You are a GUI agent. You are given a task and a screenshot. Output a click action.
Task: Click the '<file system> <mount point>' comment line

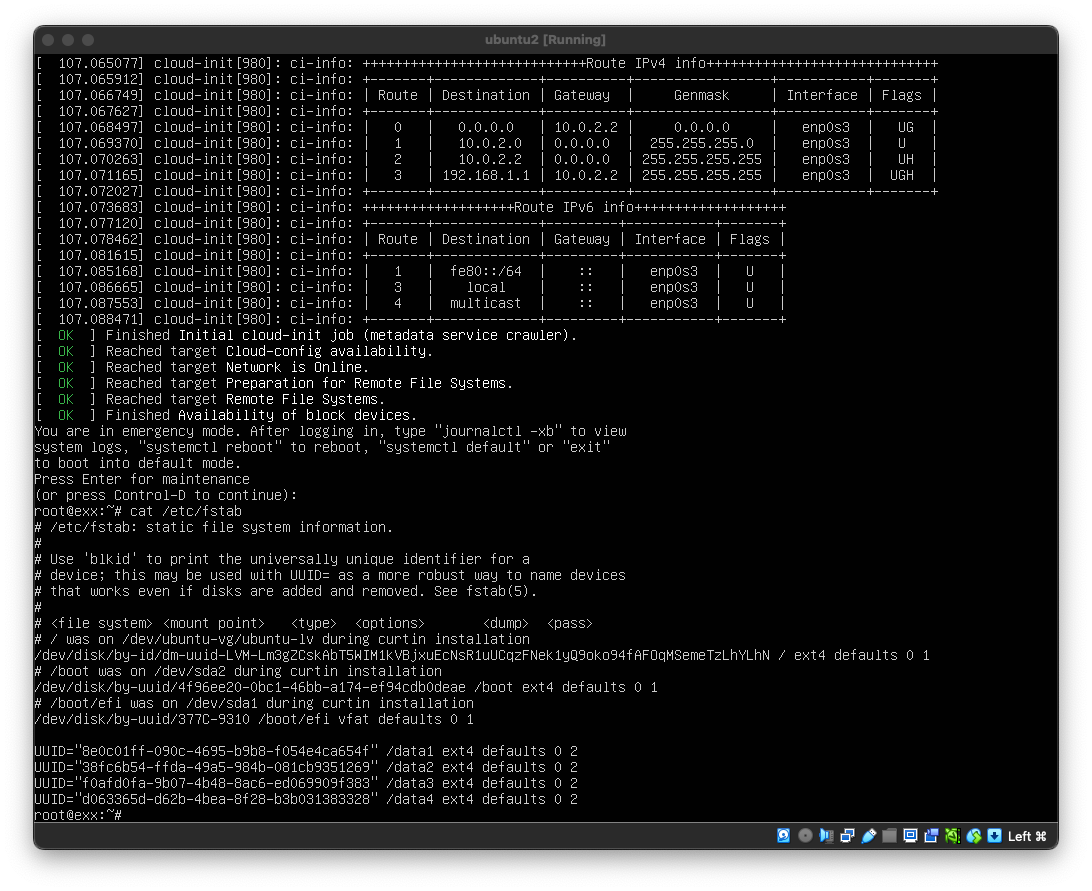click(313, 623)
